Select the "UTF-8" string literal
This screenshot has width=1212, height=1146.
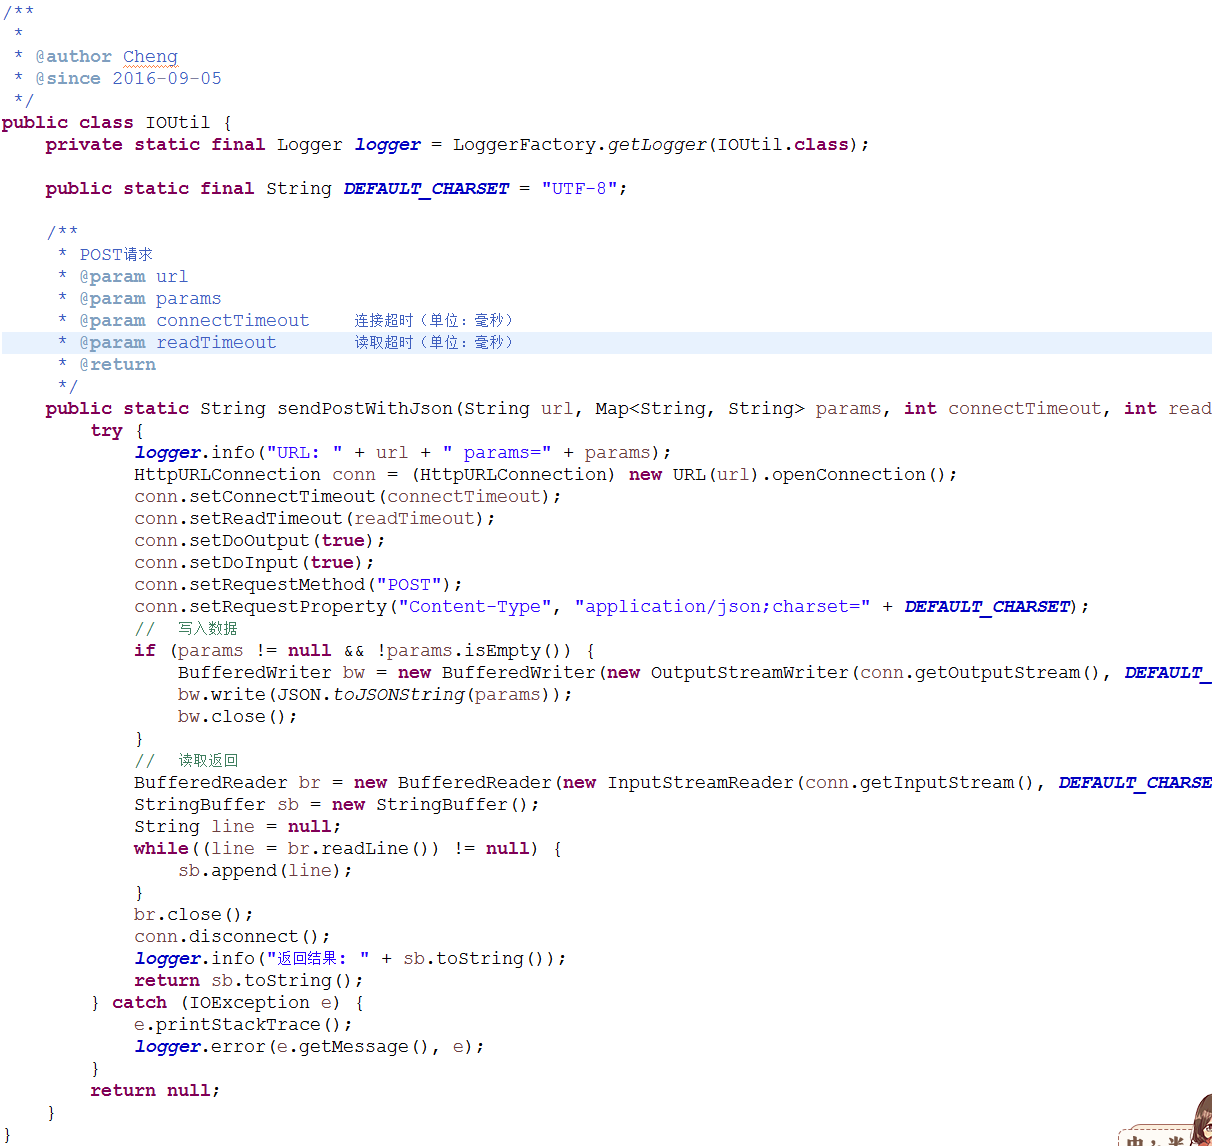click(580, 189)
